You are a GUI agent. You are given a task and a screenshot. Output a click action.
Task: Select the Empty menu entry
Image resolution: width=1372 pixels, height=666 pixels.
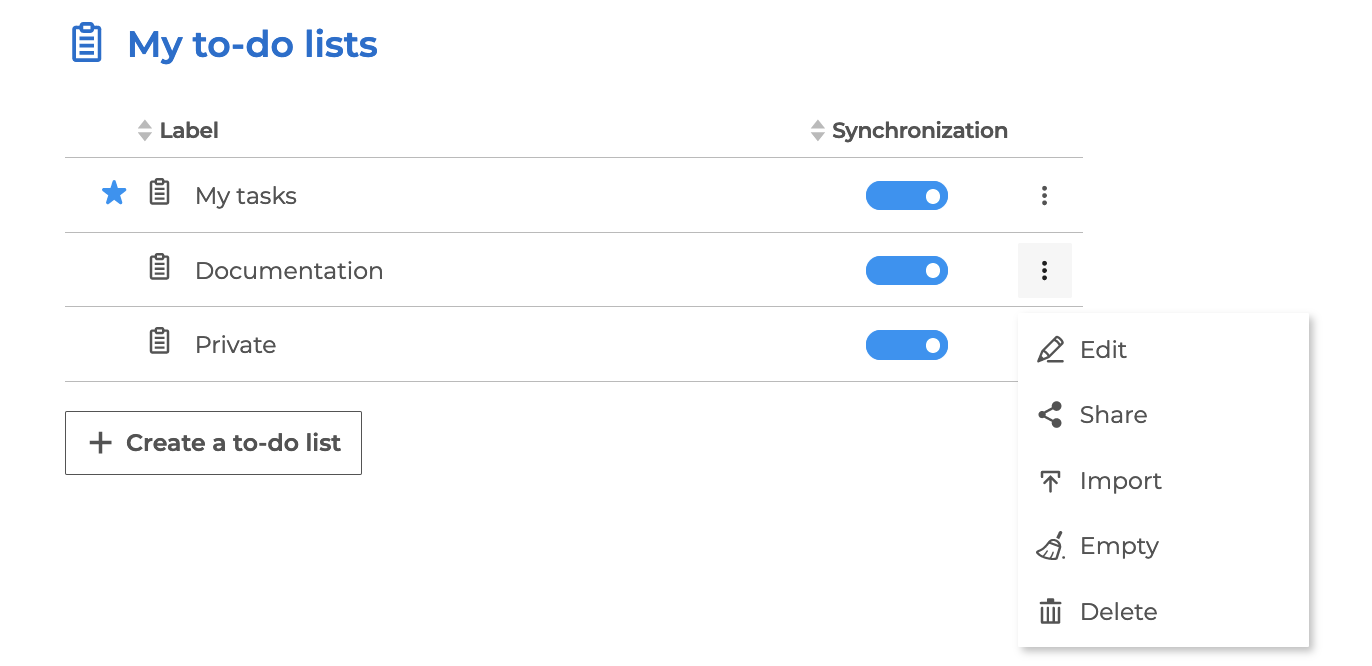pos(1119,546)
